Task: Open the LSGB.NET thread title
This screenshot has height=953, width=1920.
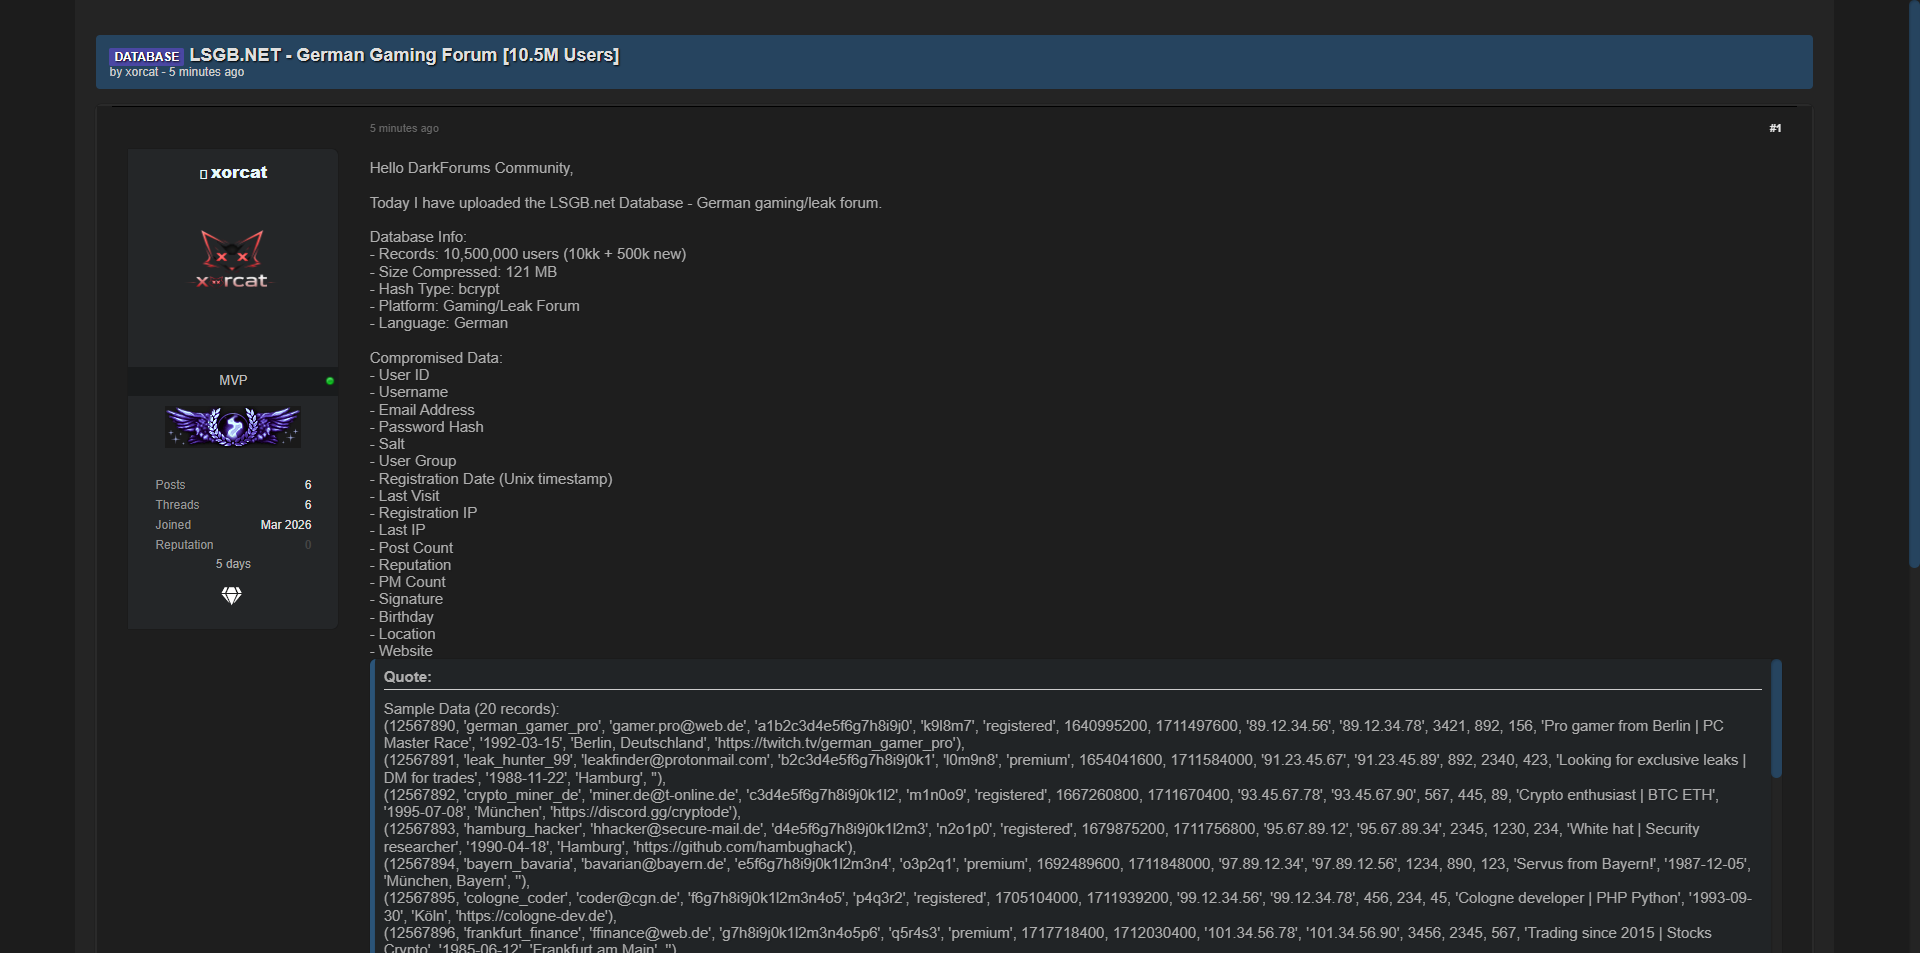Action: point(404,55)
